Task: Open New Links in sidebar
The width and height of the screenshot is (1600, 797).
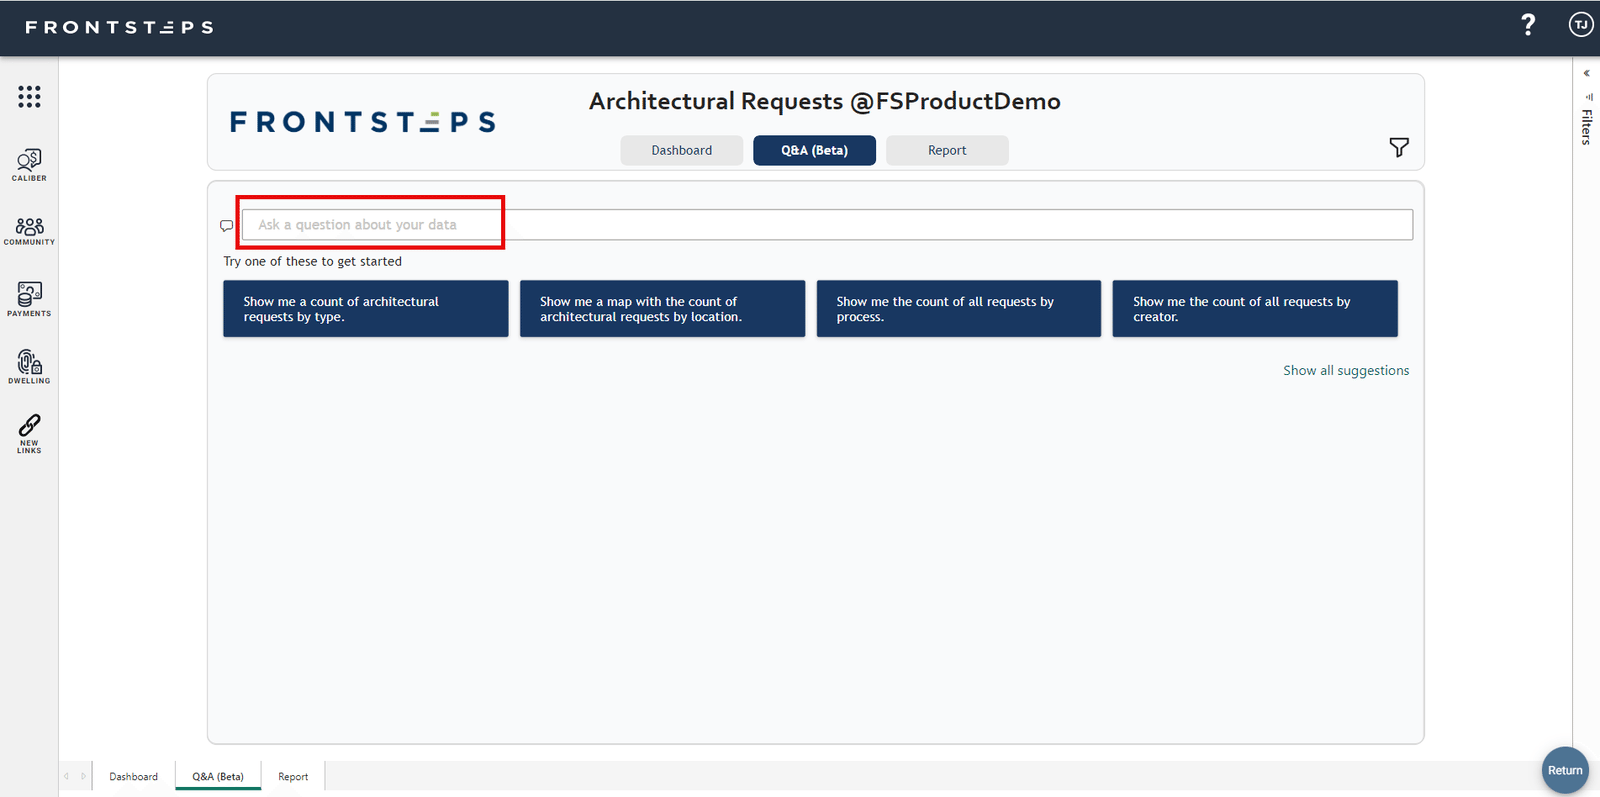Action: click(29, 434)
